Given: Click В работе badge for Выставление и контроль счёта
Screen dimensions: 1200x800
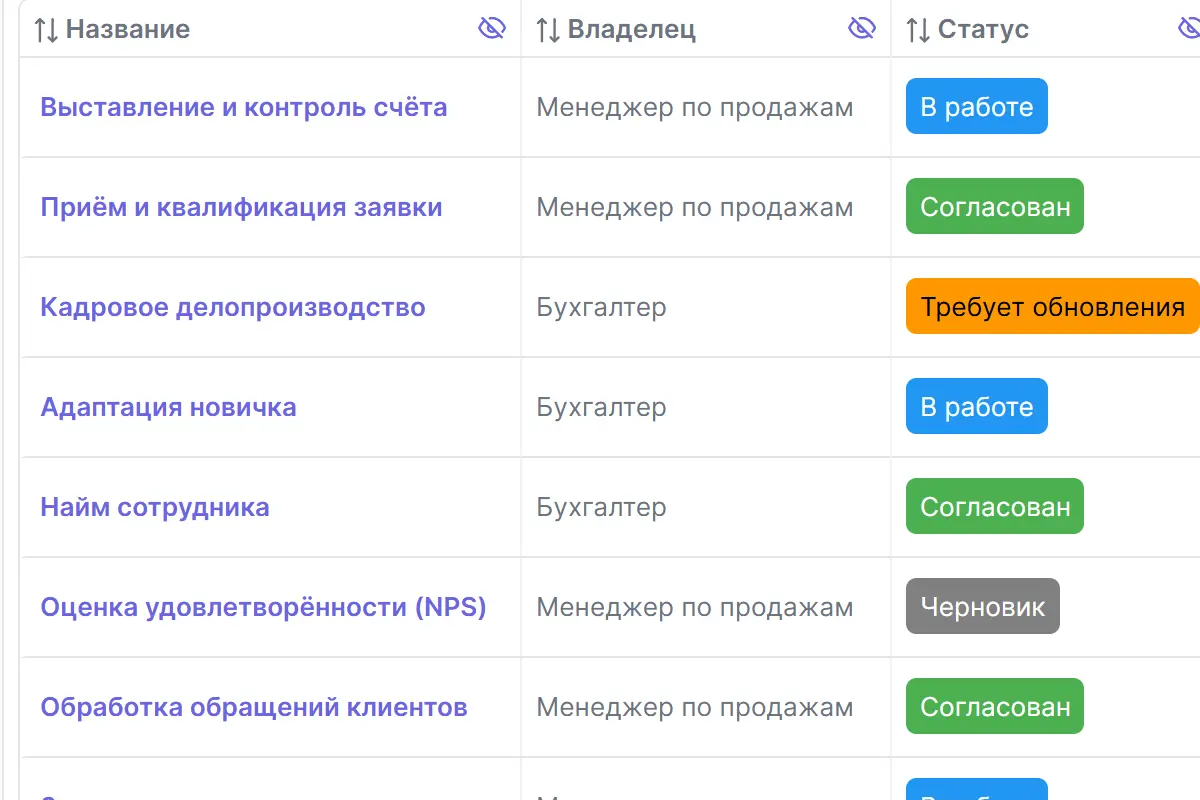Looking at the screenshot, I should pos(977,106).
